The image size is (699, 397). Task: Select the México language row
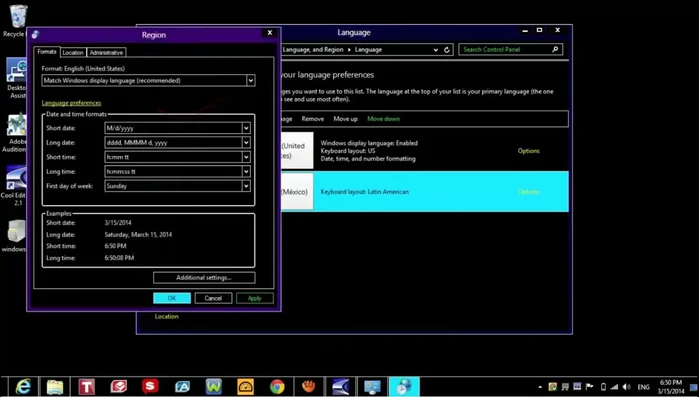click(x=425, y=192)
